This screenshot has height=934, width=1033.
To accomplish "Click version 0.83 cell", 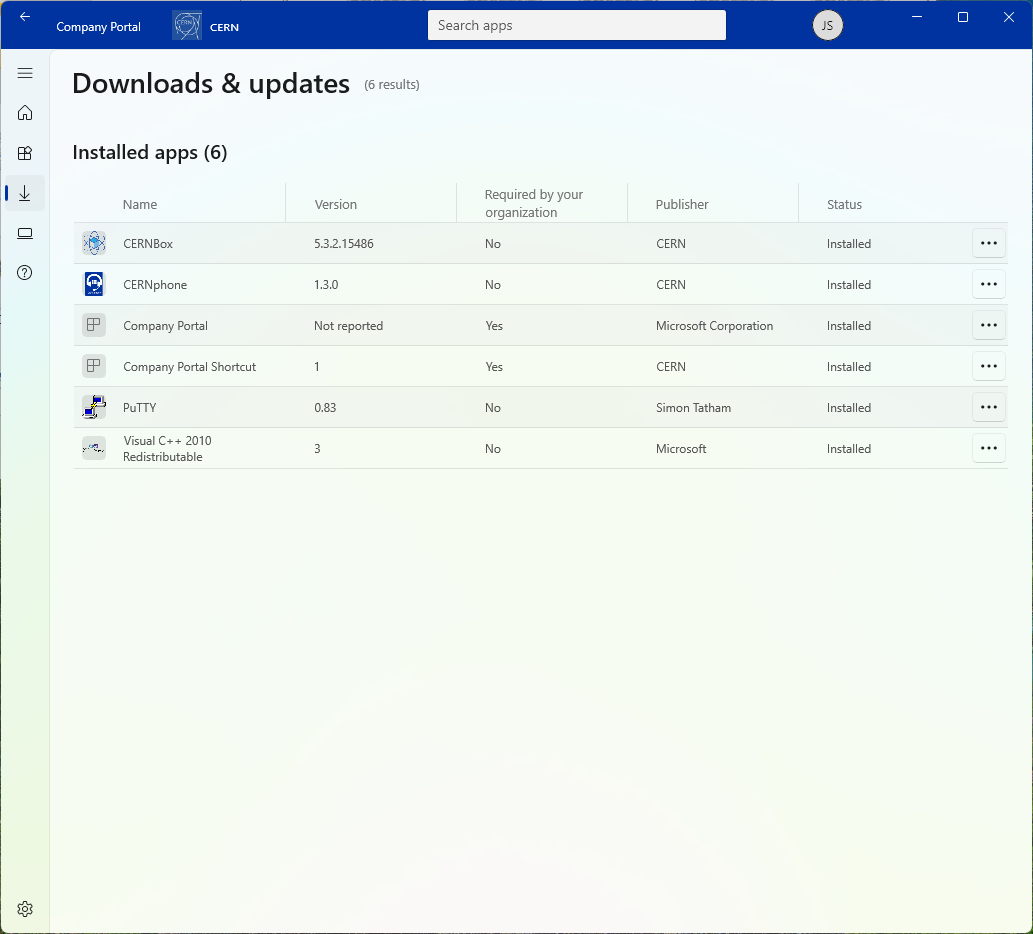I will 325,408.
